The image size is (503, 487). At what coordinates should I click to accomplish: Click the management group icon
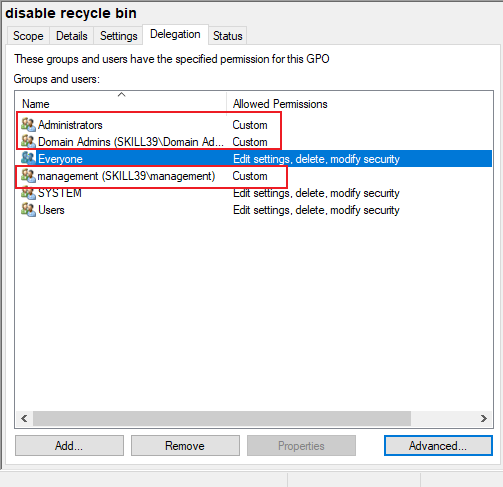pos(28,176)
